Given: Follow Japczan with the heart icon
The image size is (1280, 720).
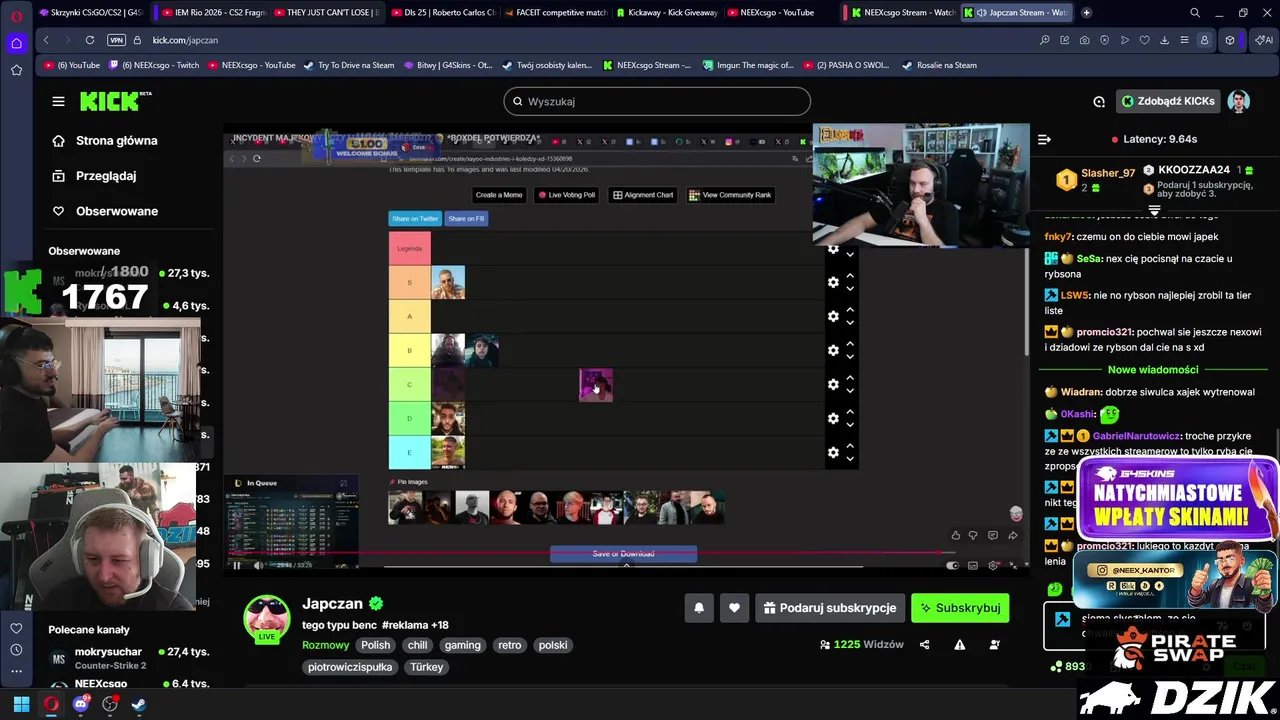Looking at the screenshot, I should tap(734, 607).
